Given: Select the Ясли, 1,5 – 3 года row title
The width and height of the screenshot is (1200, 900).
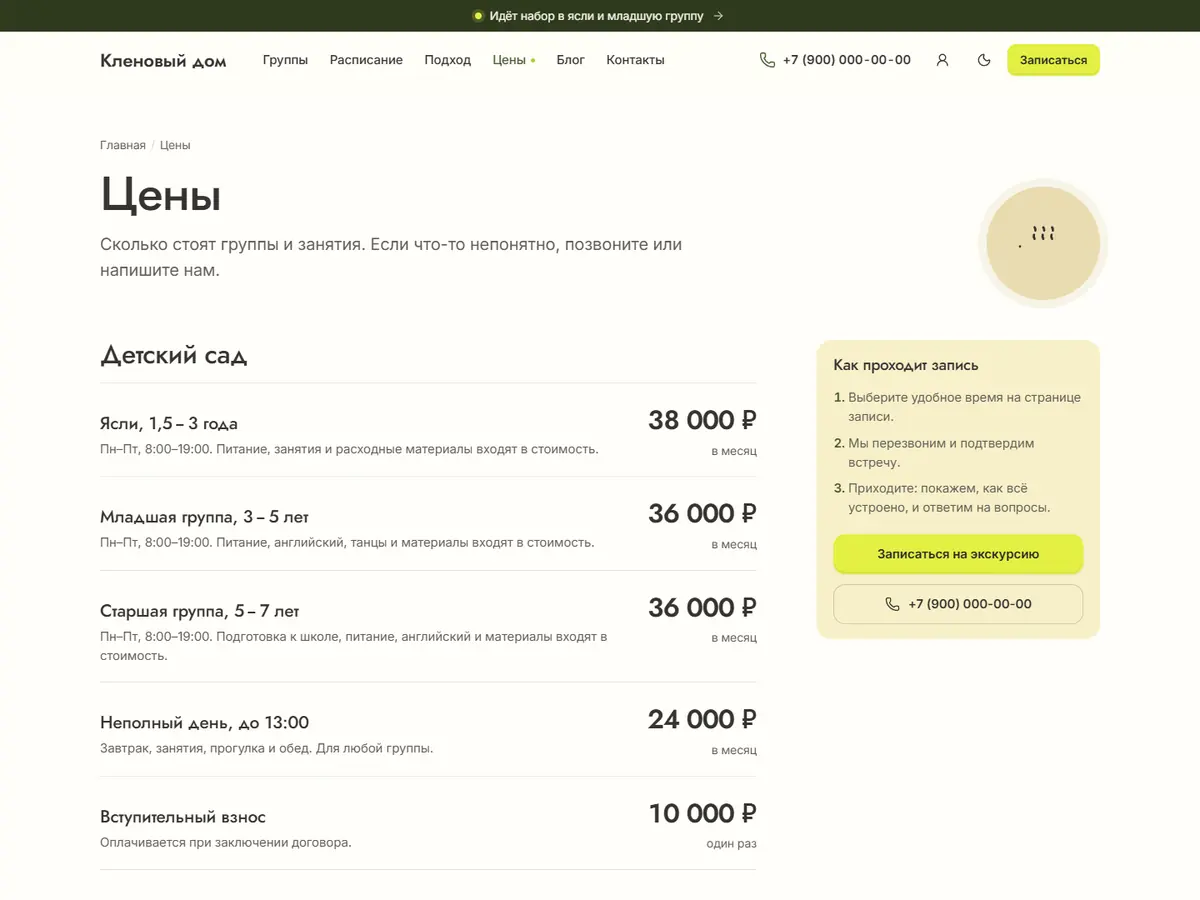Looking at the screenshot, I should [169, 423].
